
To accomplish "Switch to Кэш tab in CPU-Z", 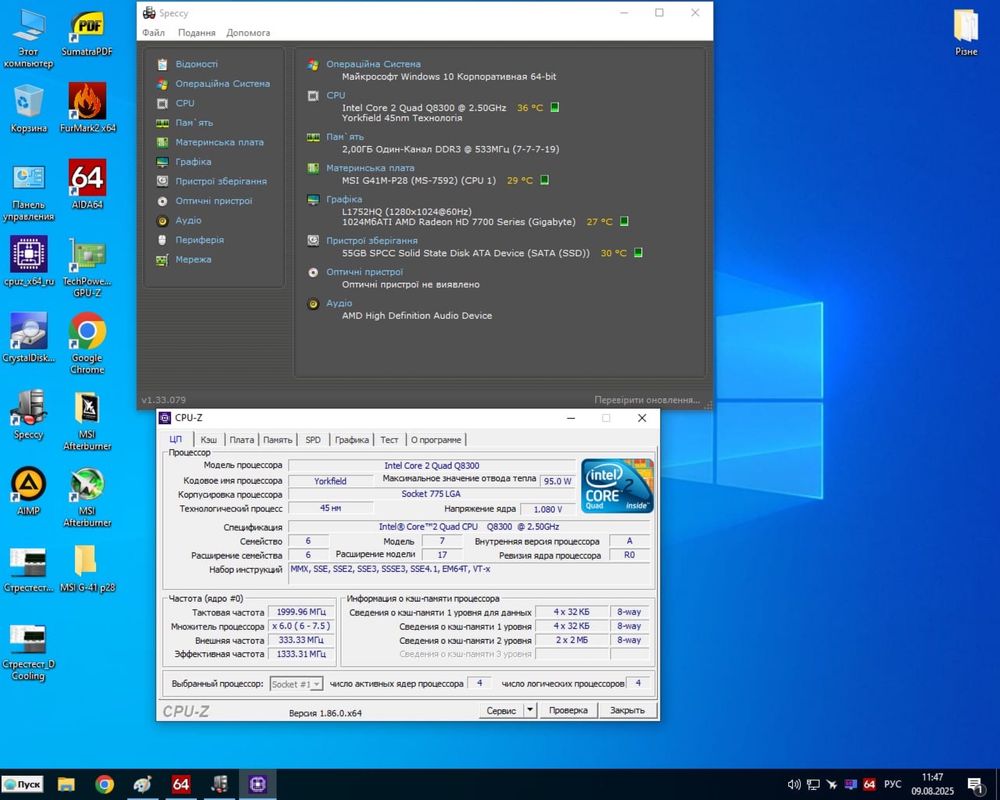I will point(209,440).
